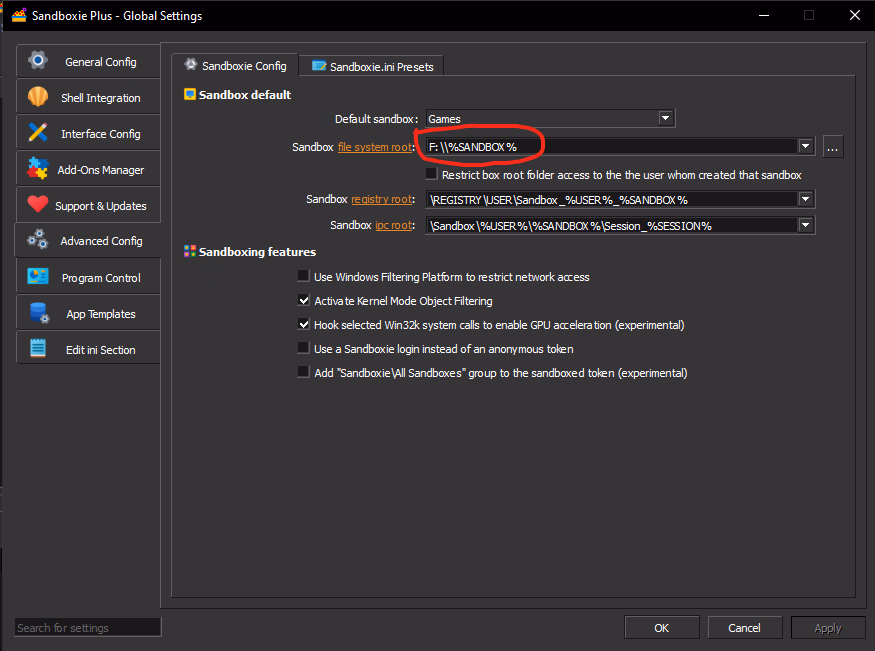Select the App Templates database icon
Image resolution: width=875 pixels, height=651 pixels.
(x=39, y=314)
